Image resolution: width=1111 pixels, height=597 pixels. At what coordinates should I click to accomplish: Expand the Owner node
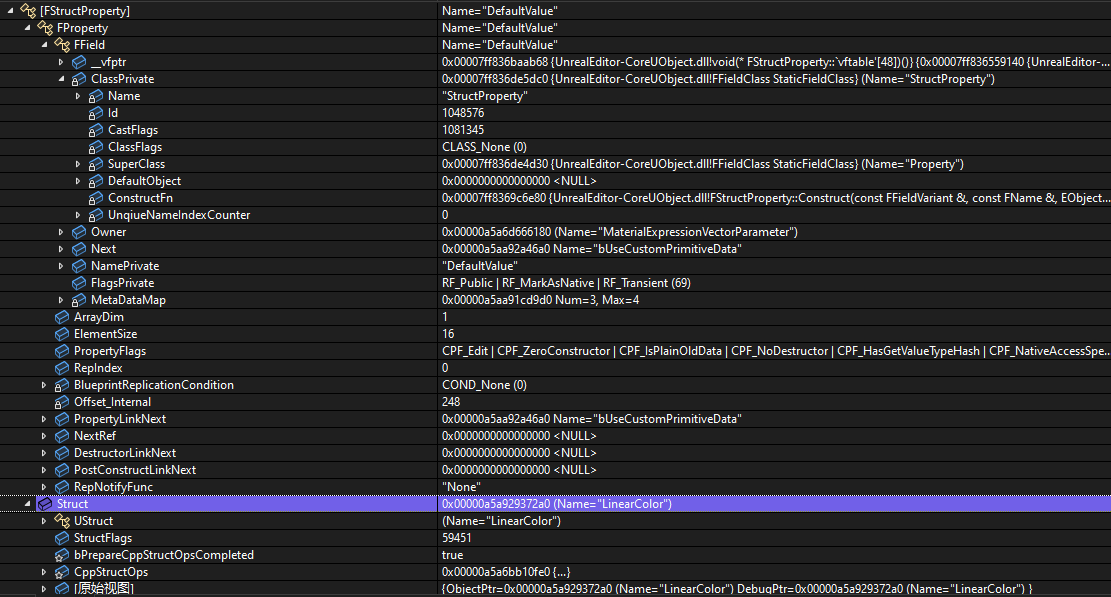pos(61,232)
